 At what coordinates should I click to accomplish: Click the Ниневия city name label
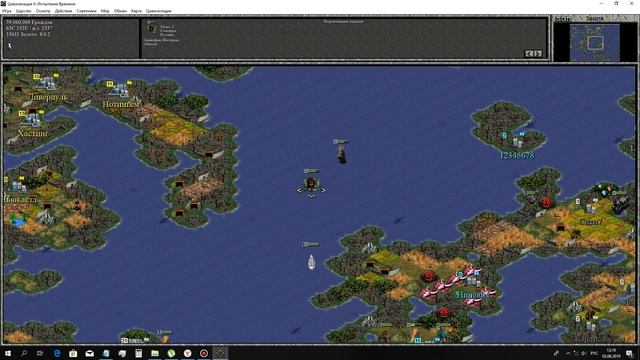[472, 295]
